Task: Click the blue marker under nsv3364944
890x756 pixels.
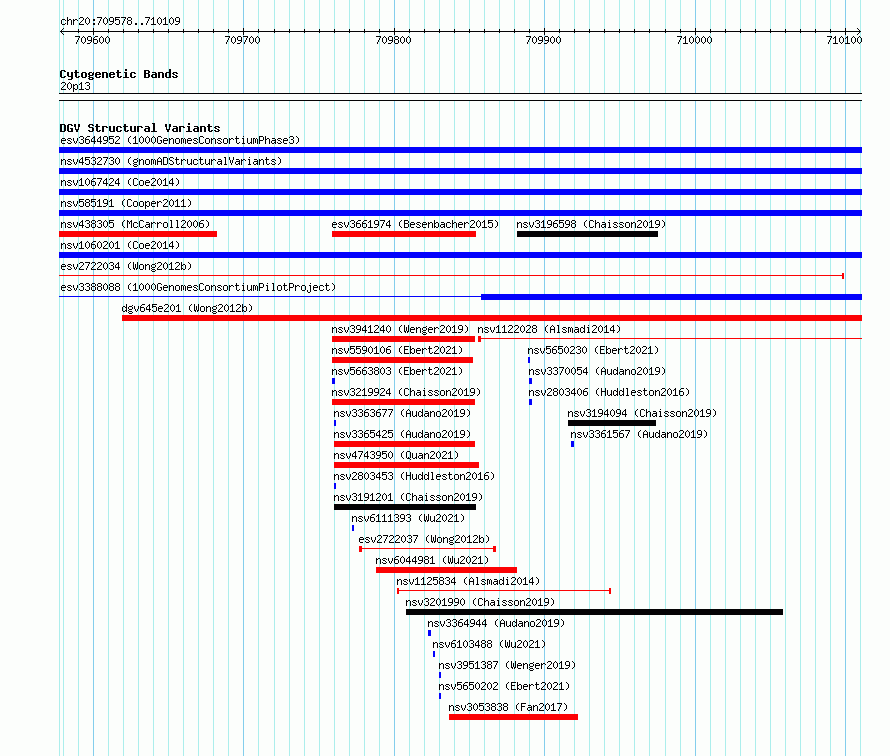Action: 429,633
